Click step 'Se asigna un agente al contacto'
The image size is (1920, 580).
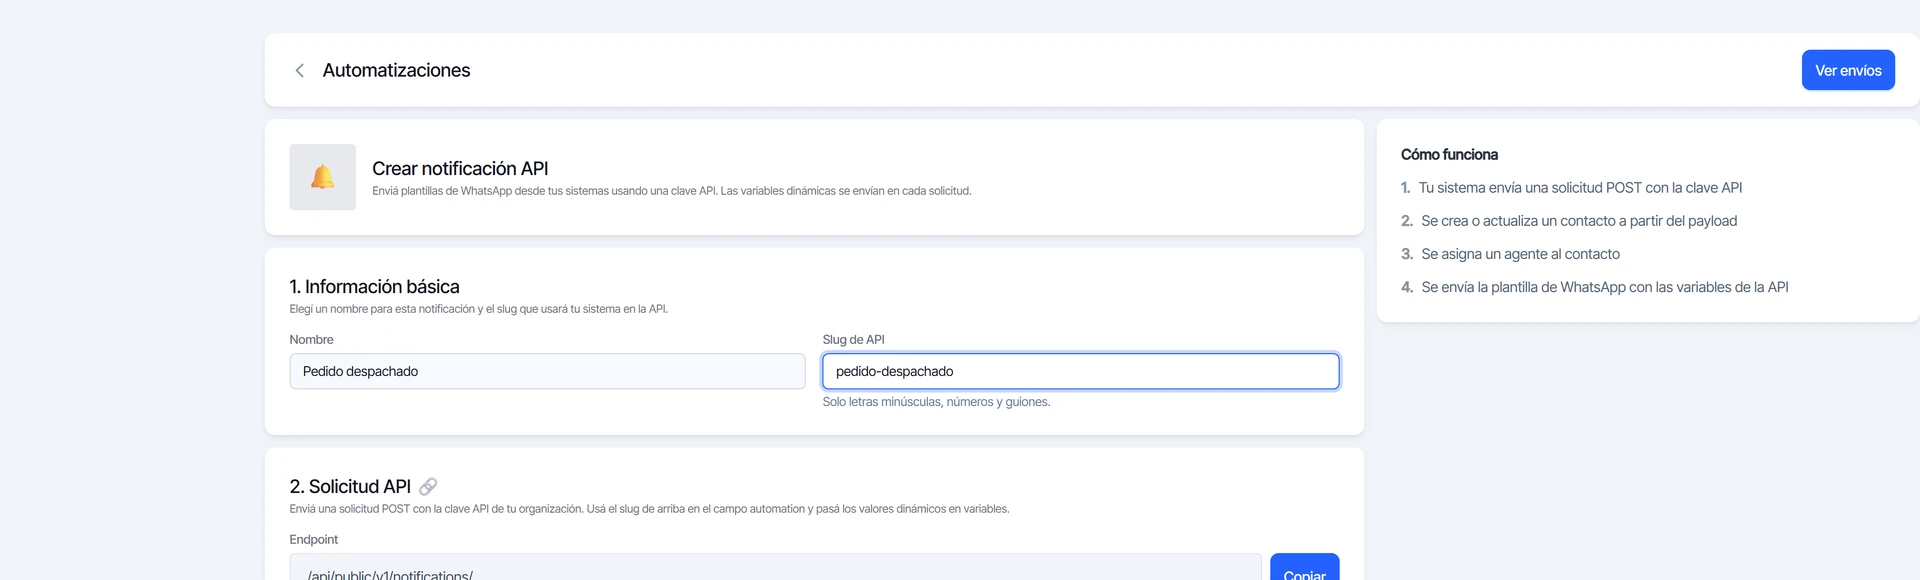1520,254
